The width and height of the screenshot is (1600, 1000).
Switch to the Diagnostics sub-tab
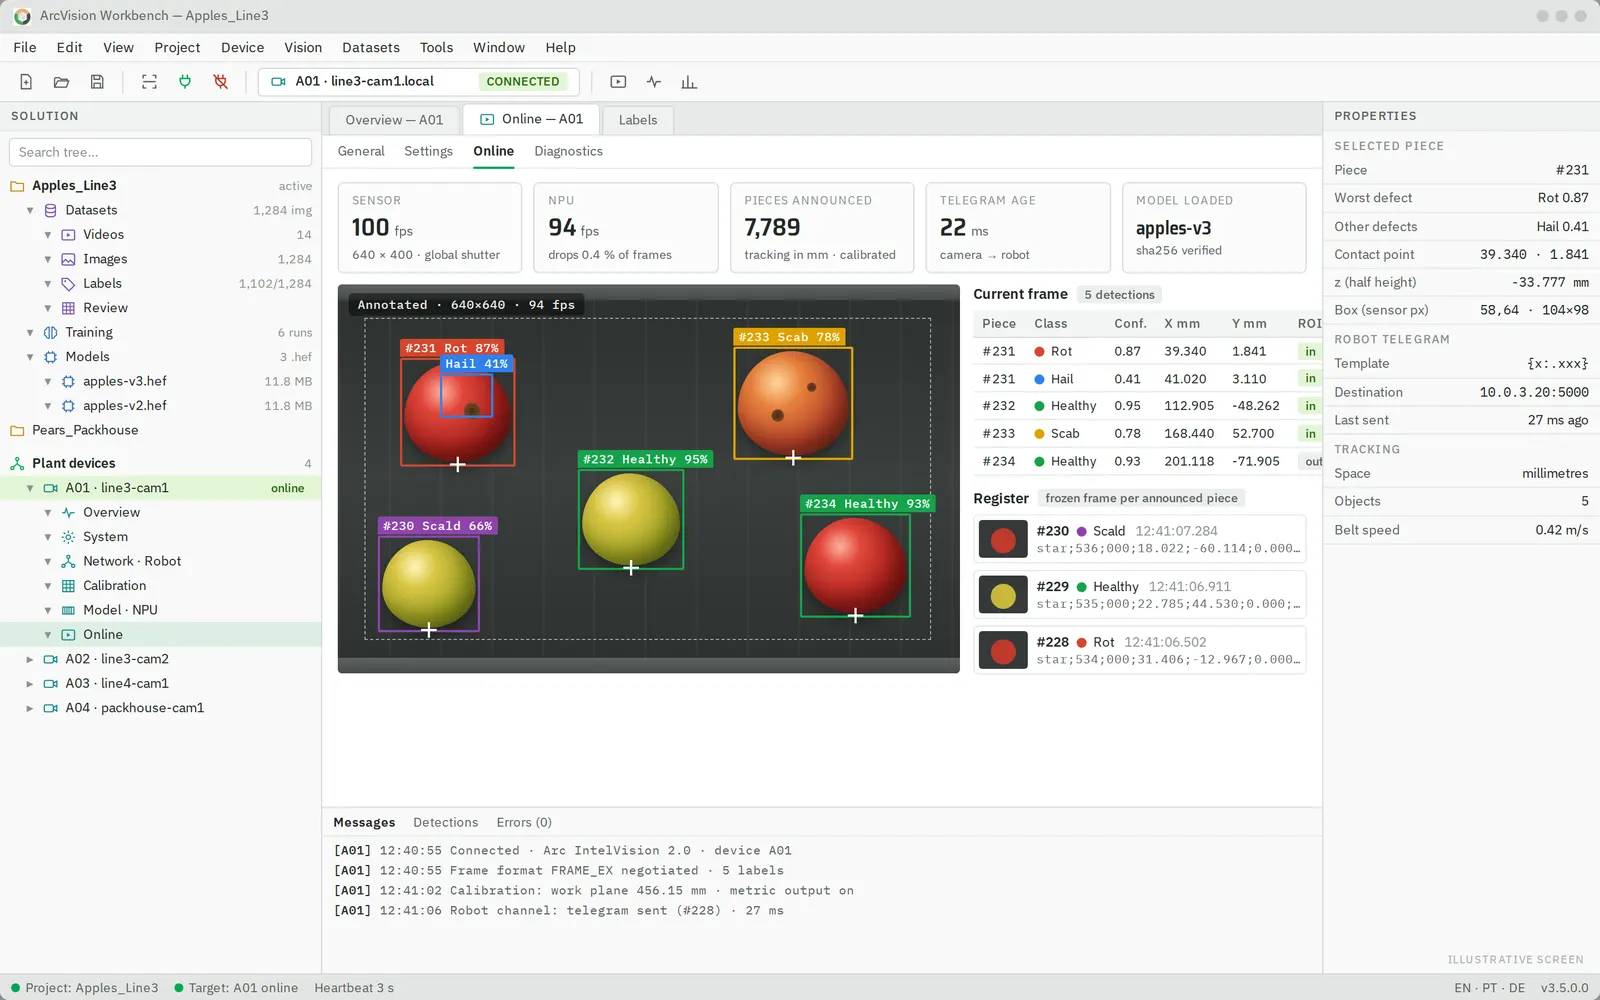[x=568, y=151]
